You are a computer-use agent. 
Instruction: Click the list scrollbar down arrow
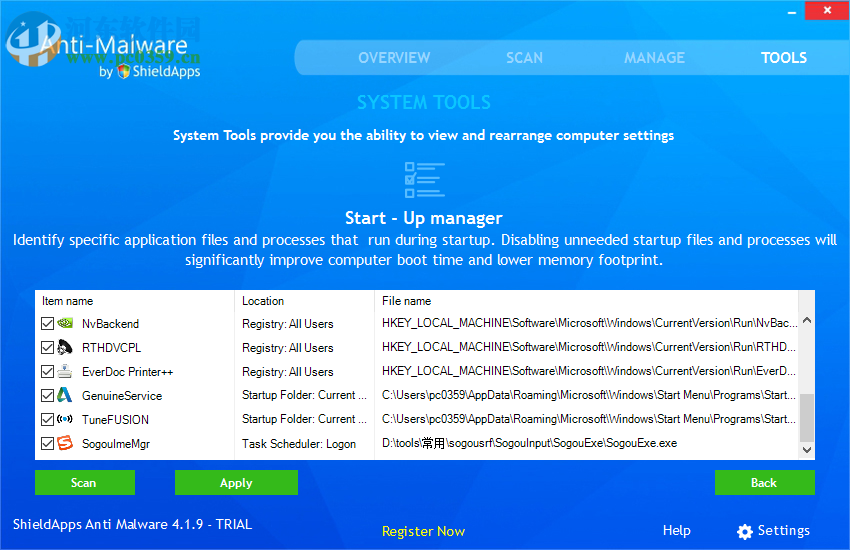click(x=807, y=450)
